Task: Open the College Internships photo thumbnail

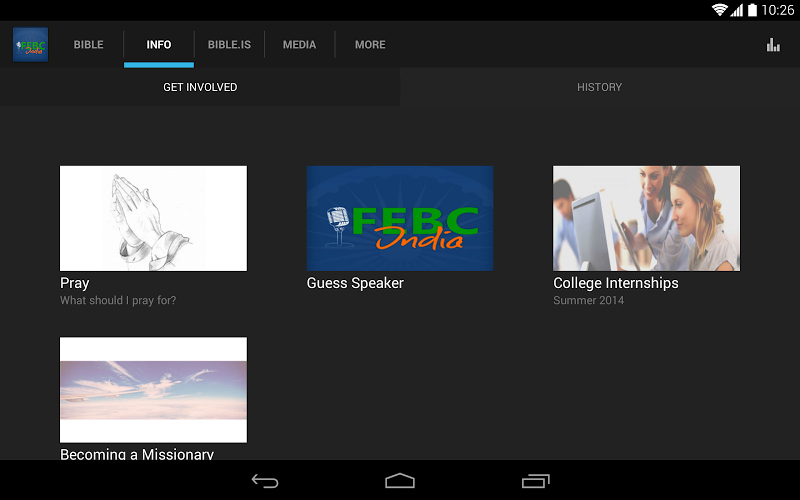Action: click(x=646, y=218)
